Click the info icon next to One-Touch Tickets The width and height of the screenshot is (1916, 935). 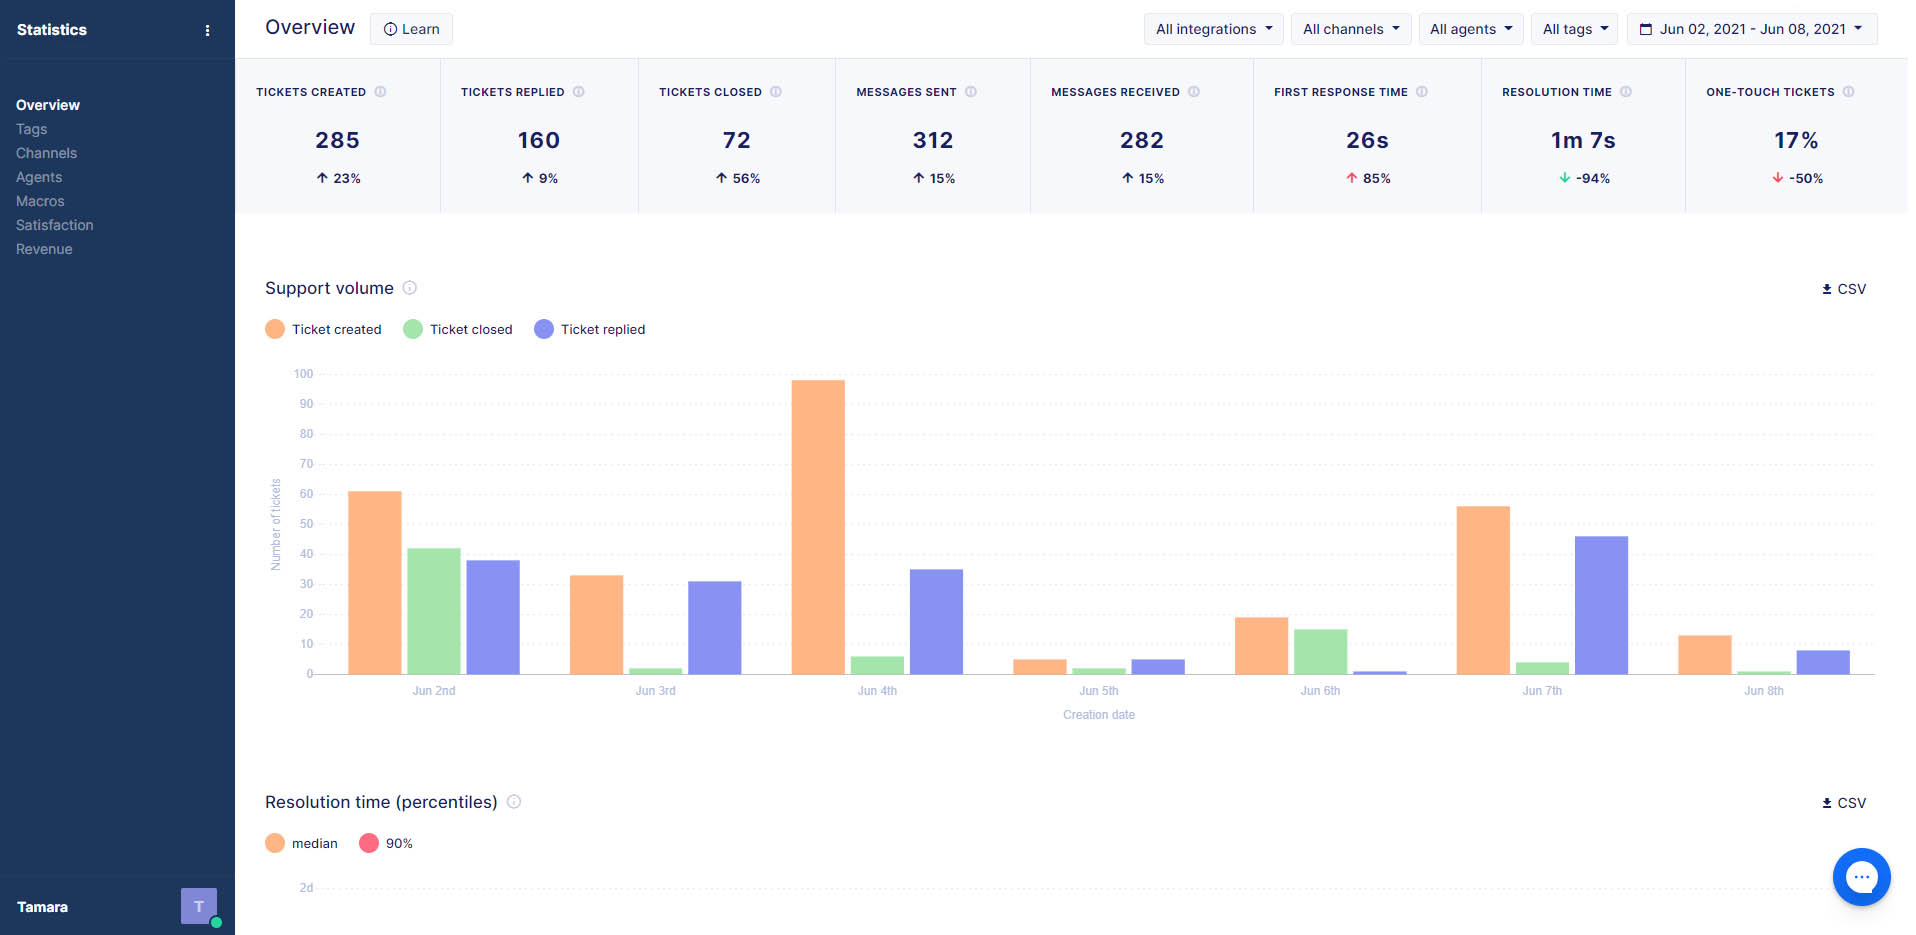[1848, 92]
